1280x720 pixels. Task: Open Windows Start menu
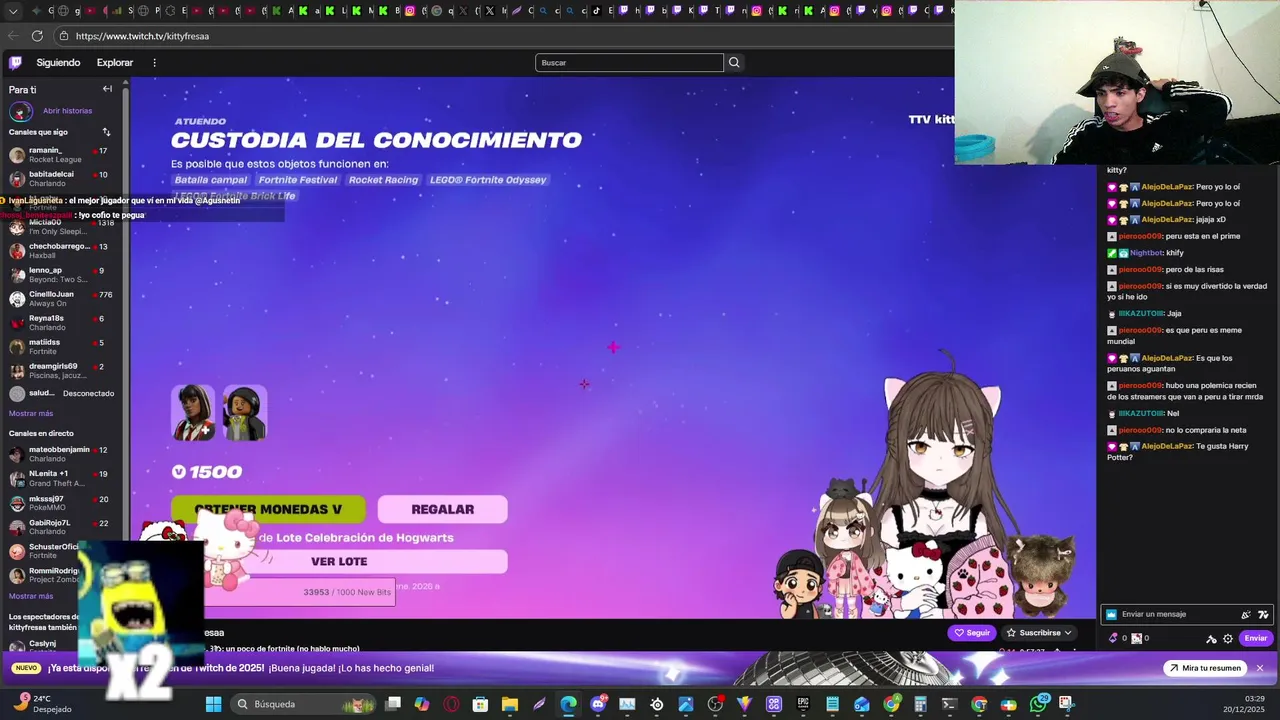tap(213, 704)
